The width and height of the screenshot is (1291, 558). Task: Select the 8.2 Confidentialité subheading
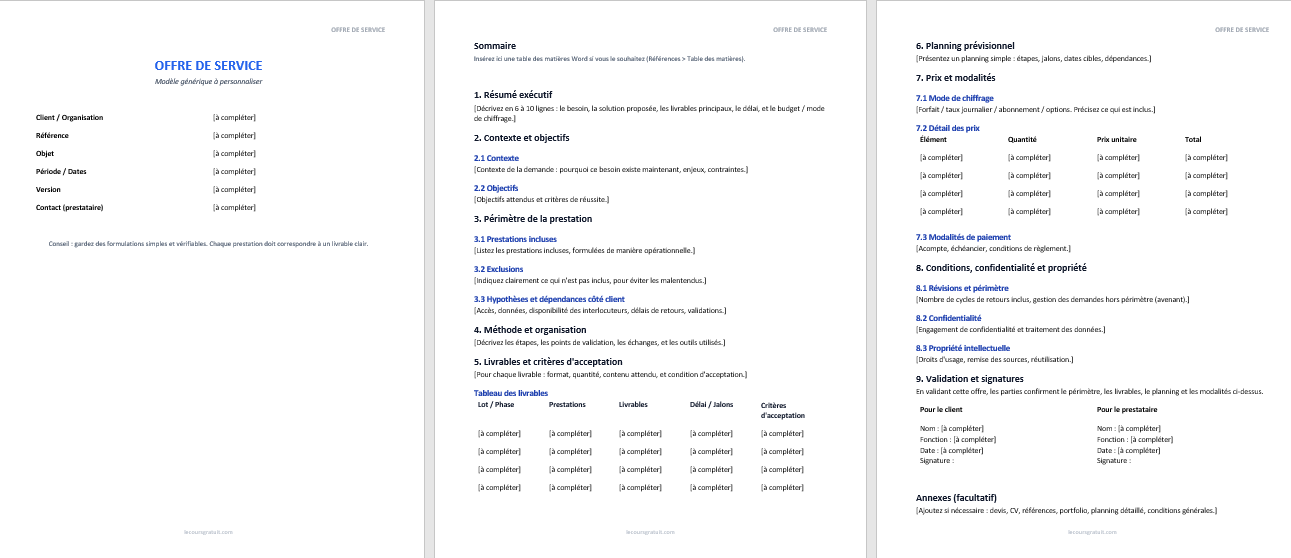(x=948, y=318)
